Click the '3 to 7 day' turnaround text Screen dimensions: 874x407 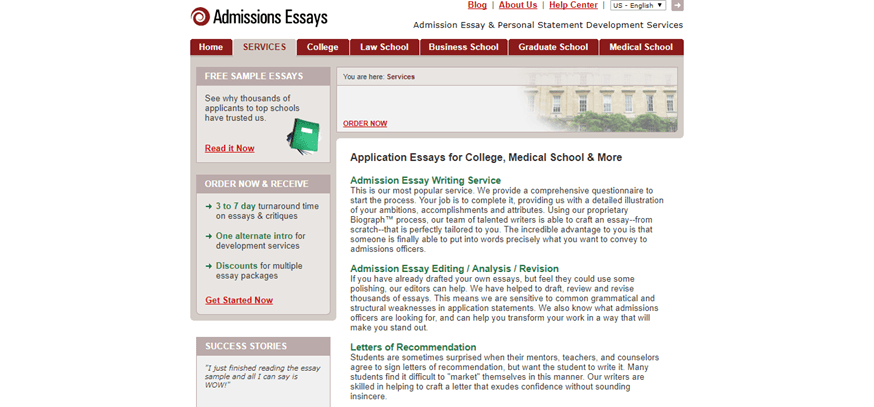pyautogui.click(x=236, y=206)
